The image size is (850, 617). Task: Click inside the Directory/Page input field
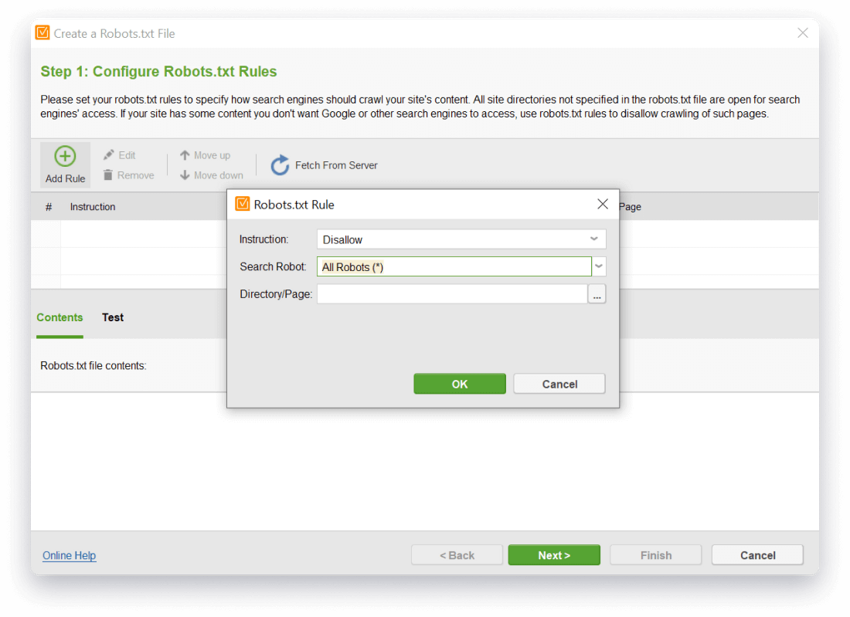[450, 293]
